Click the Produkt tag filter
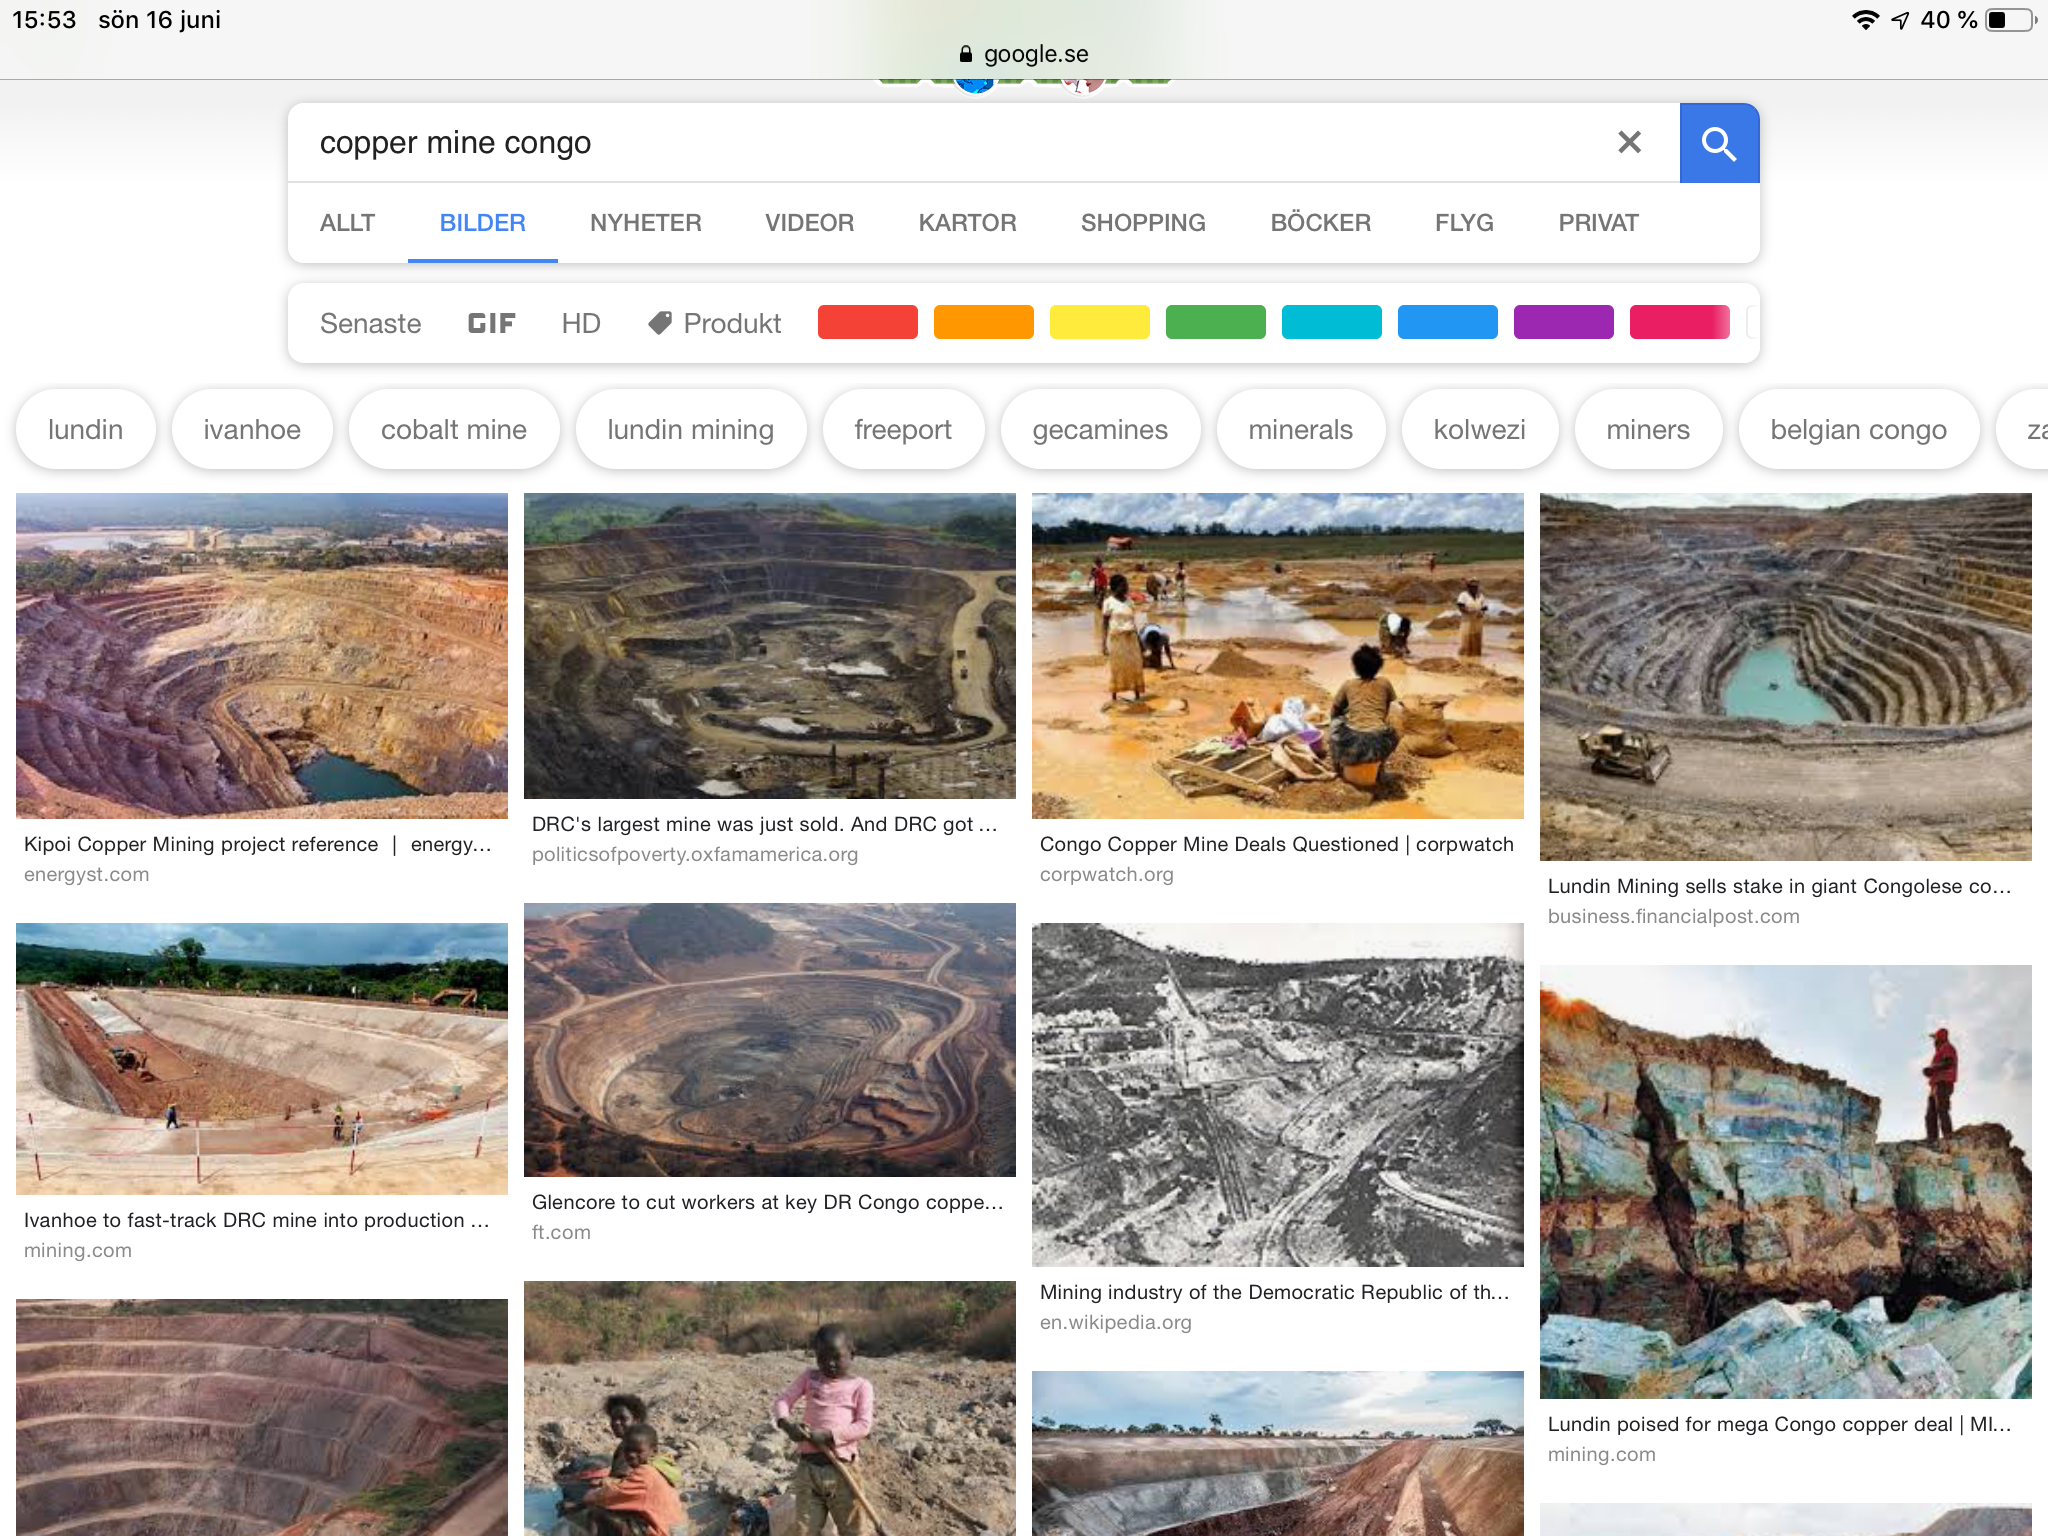This screenshot has width=2048, height=1536. coord(715,323)
